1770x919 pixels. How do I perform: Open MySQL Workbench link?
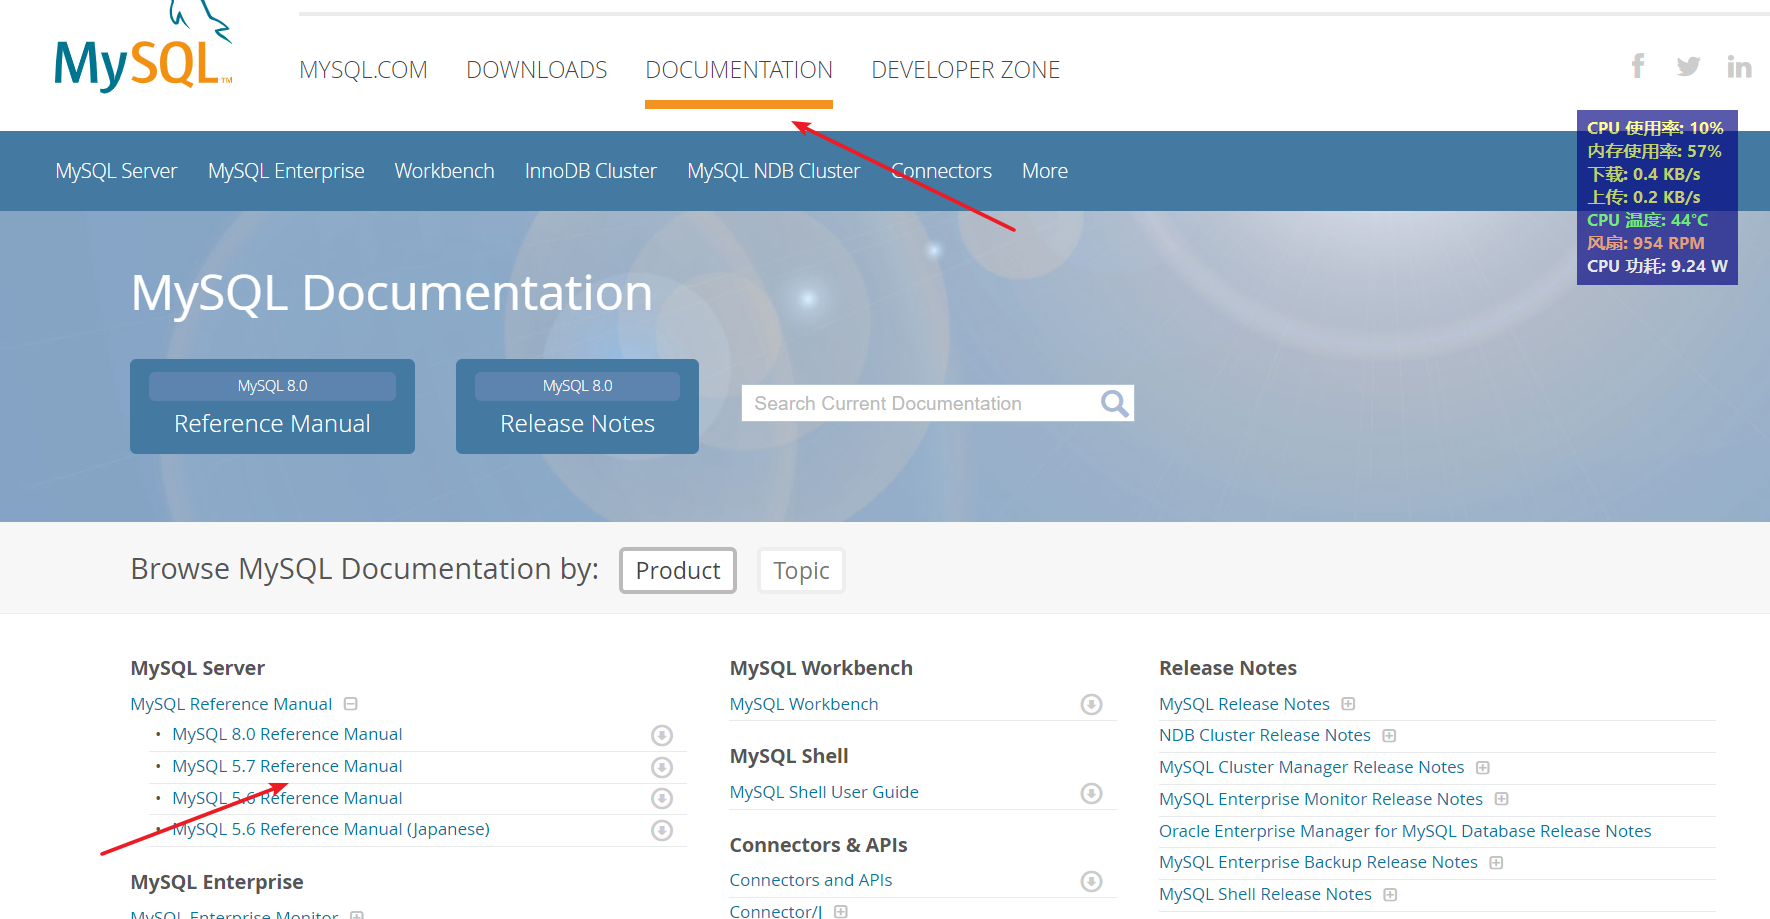[804, 704]
